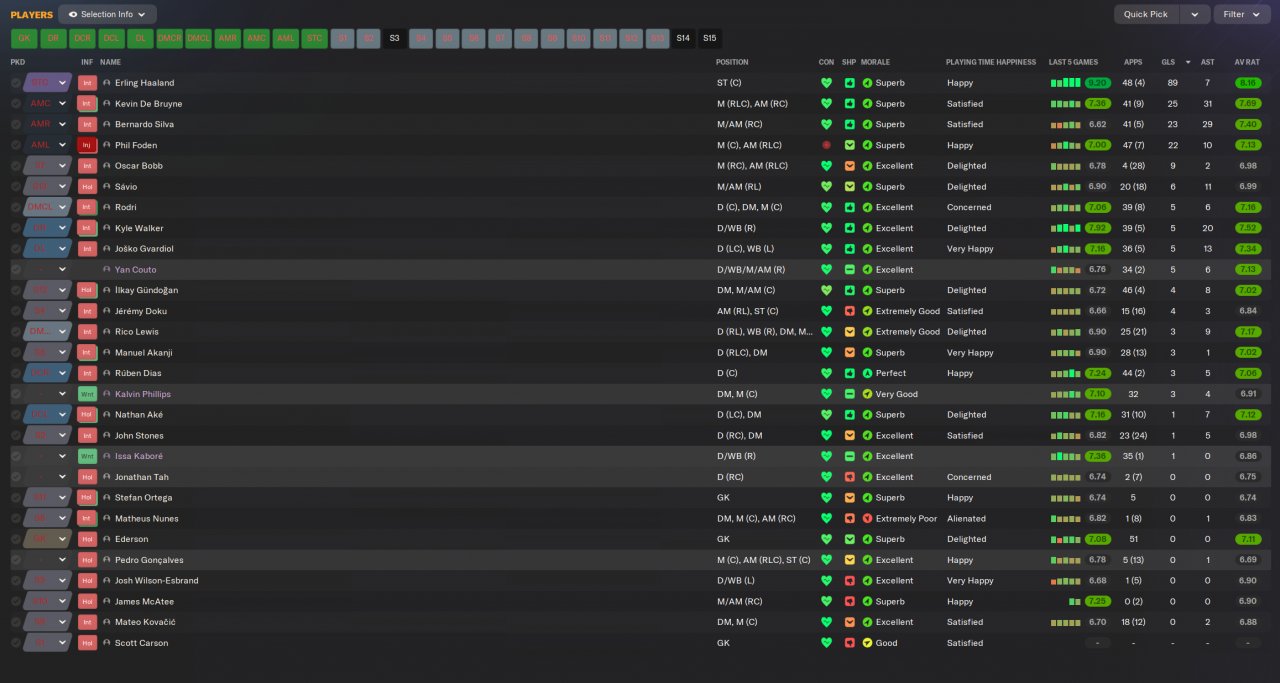Expand the arrow beside Quick Pick
1280x683 pixels.
coord(1194,14)
